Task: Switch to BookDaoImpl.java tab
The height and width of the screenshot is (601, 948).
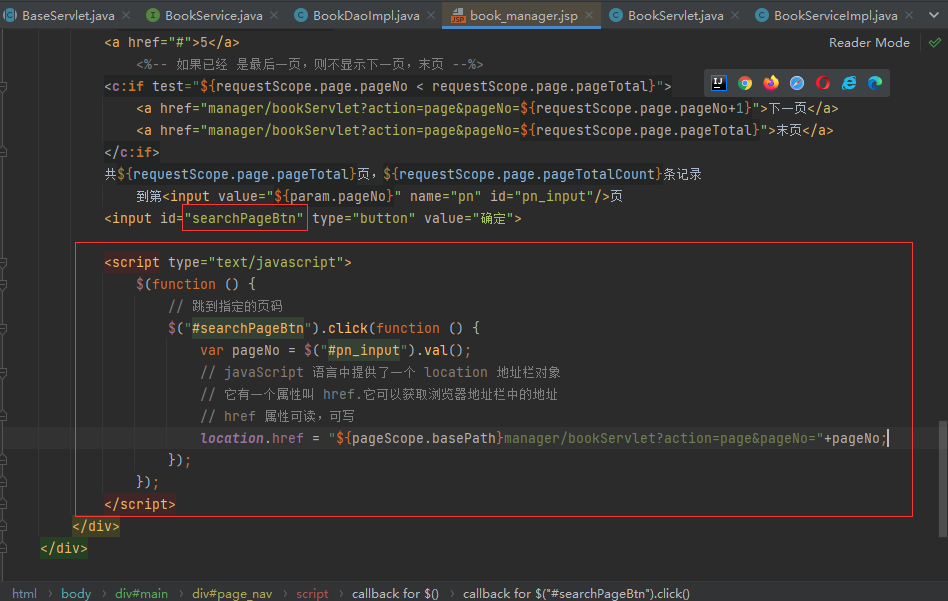Action: pos(366,16)
